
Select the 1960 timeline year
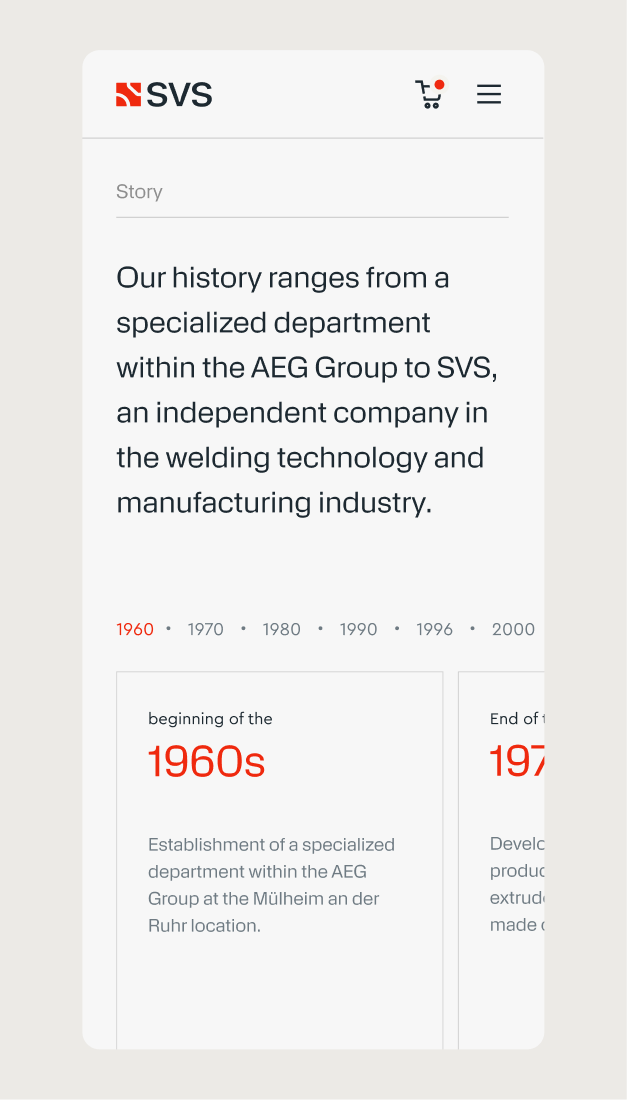(x=135, y=629)
